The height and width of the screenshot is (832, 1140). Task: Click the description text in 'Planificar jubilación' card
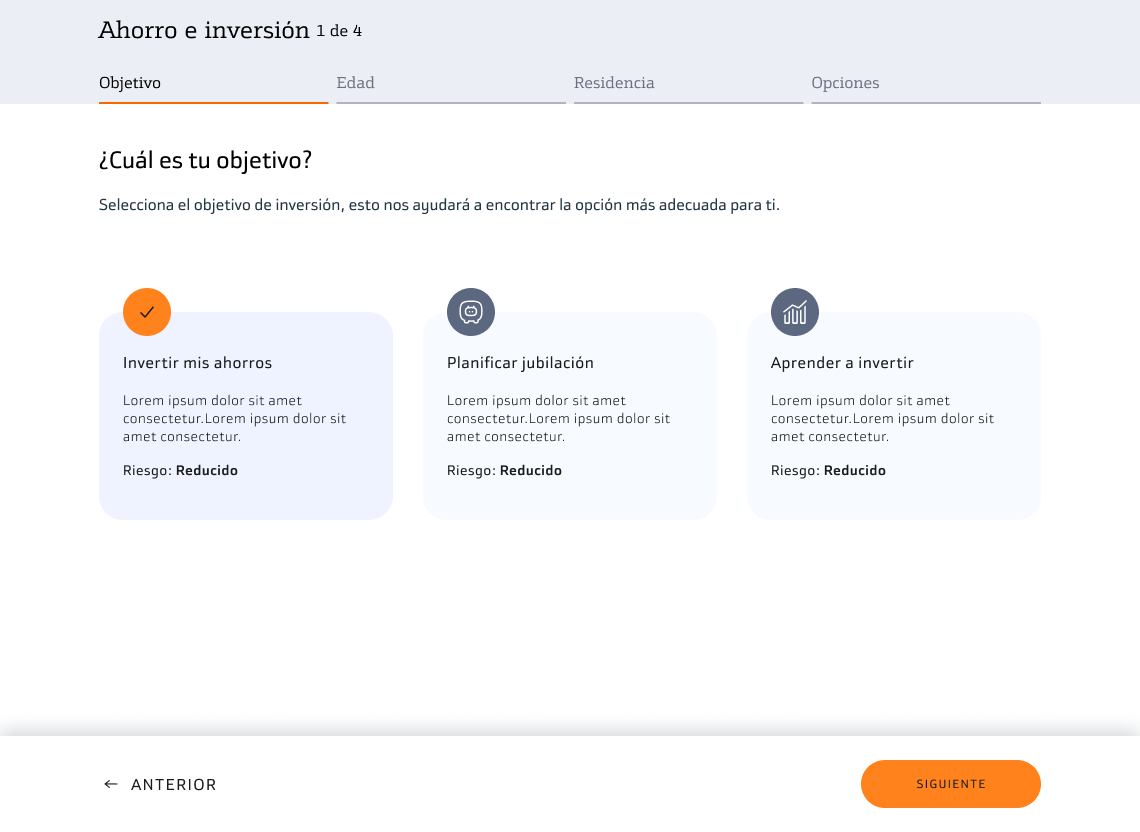(x=558, y=419)
